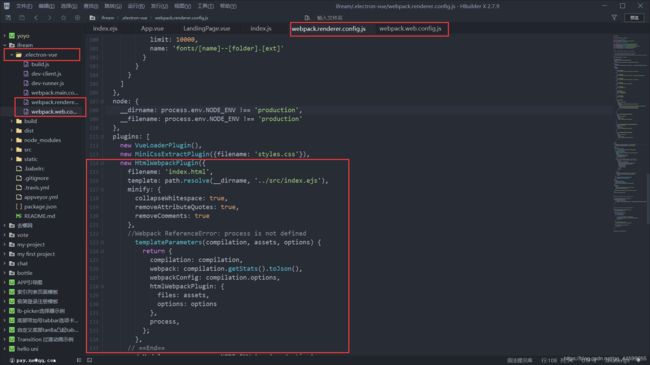Open .babelrc file in tree
The width and height of the screenshot is (650, 365).
coord(34,169)
